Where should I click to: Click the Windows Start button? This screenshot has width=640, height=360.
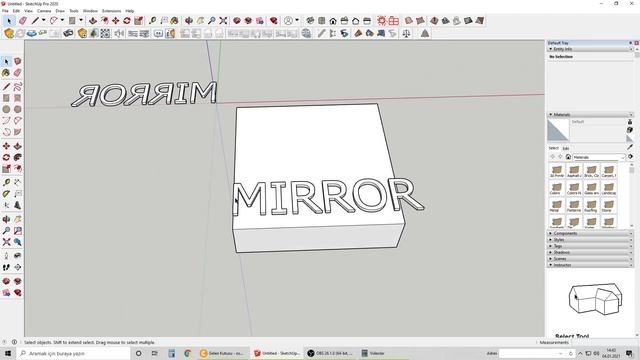[x=8, y=353]
